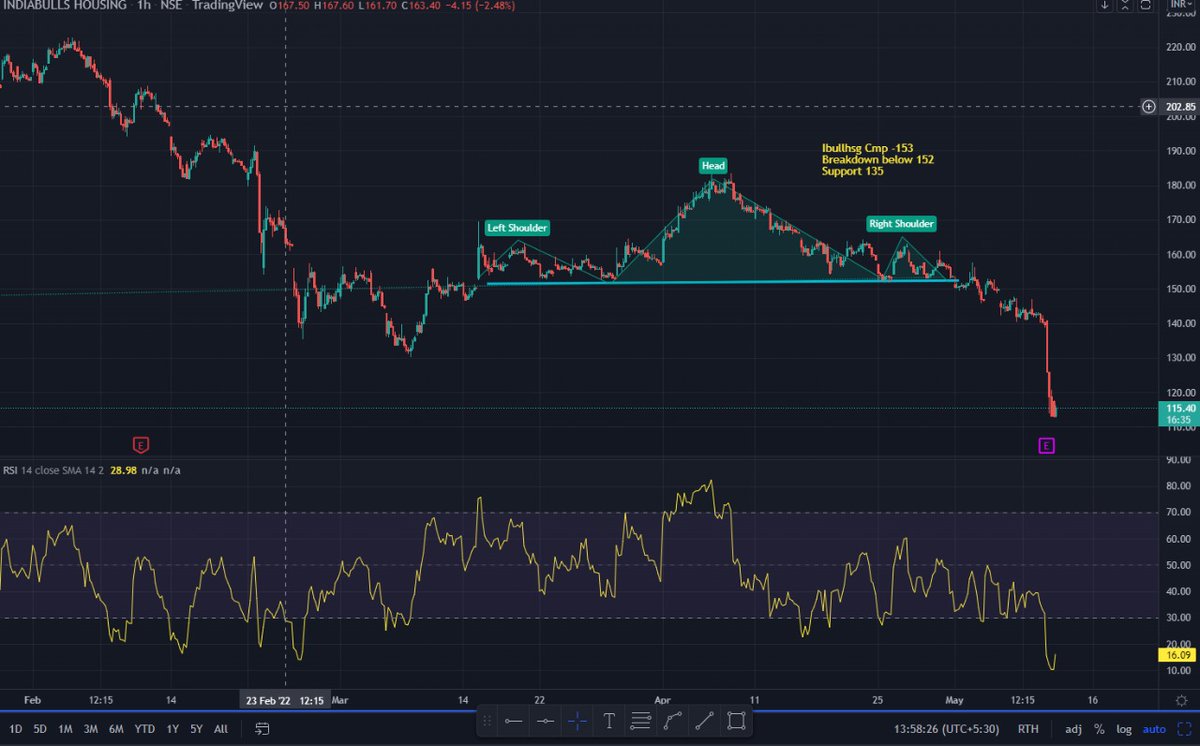
Task: Select the 1M time range
Action: tap(66, 729)
